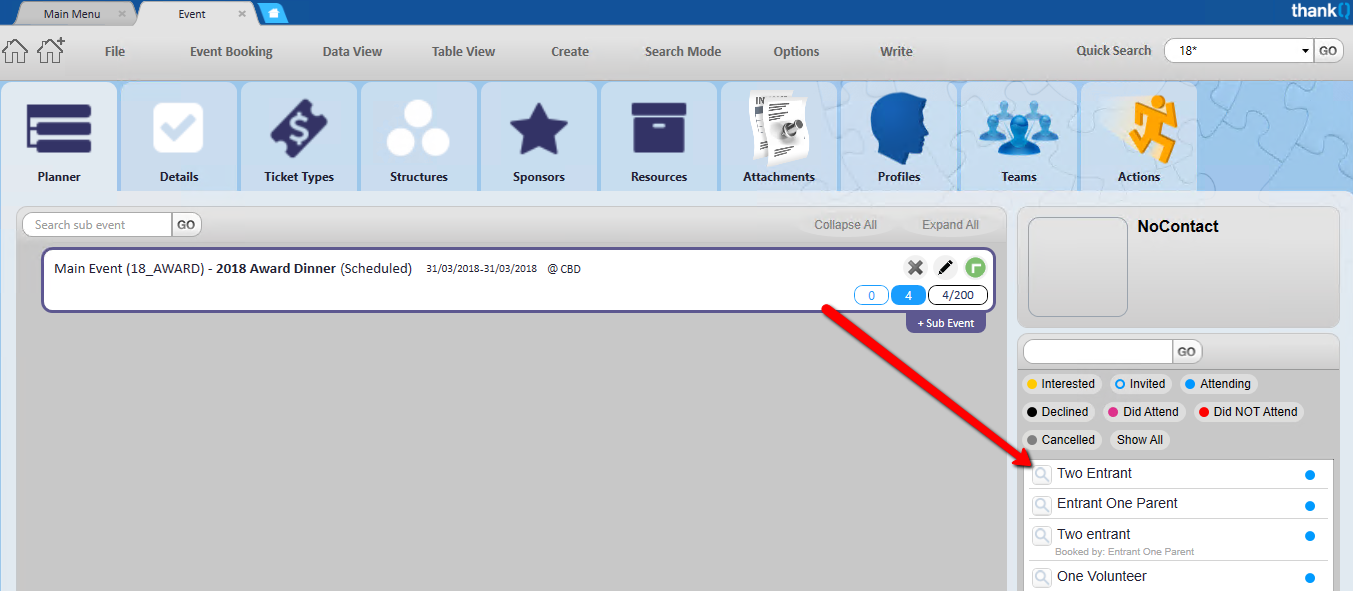Click the pencil edit icon on Main Event
Image resolution: width=1353 pixels, height=591 pixels.
pyautogui.click(x=945, y=268)
